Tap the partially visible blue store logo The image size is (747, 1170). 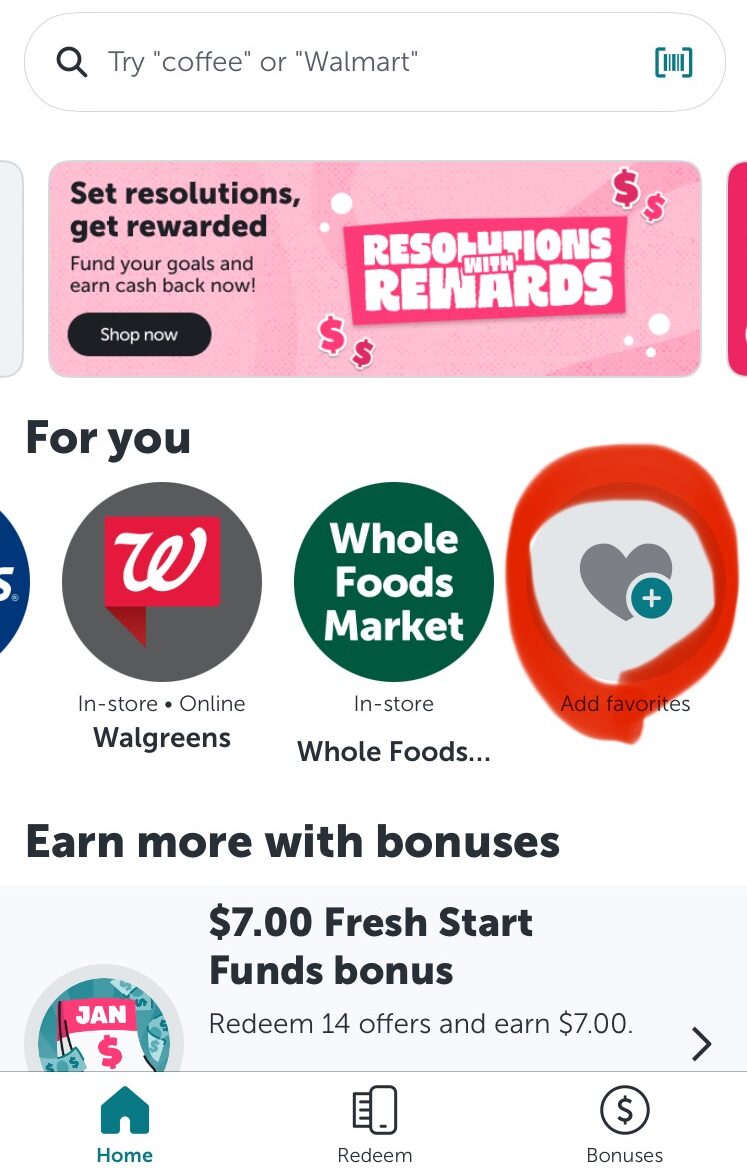(x=13, y=581)
